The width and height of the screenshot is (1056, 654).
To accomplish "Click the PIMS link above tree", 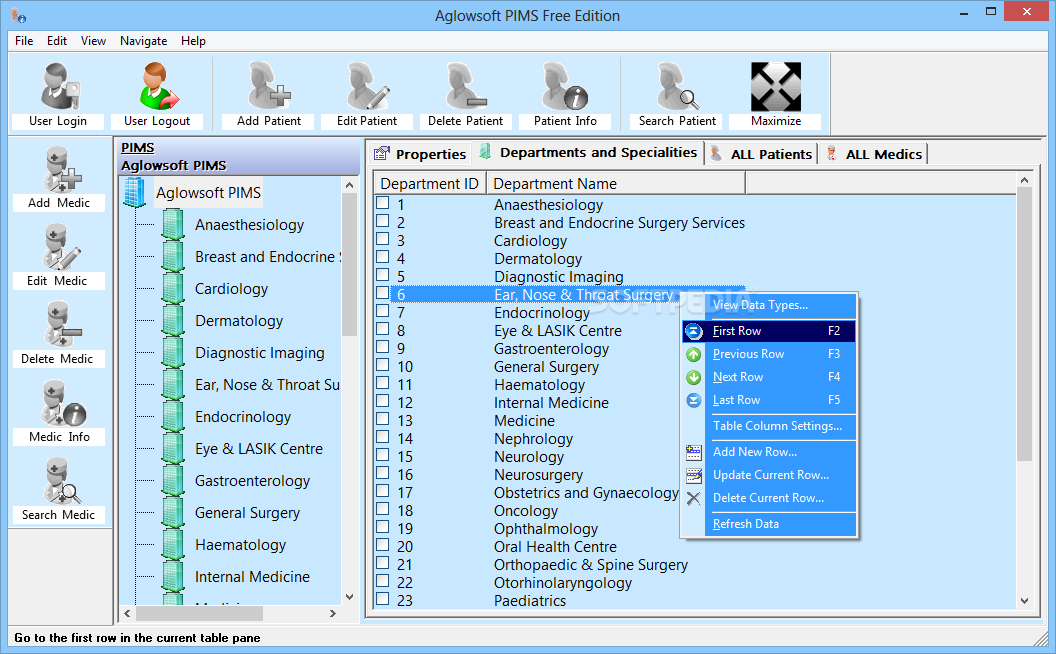I will point(137,148).
